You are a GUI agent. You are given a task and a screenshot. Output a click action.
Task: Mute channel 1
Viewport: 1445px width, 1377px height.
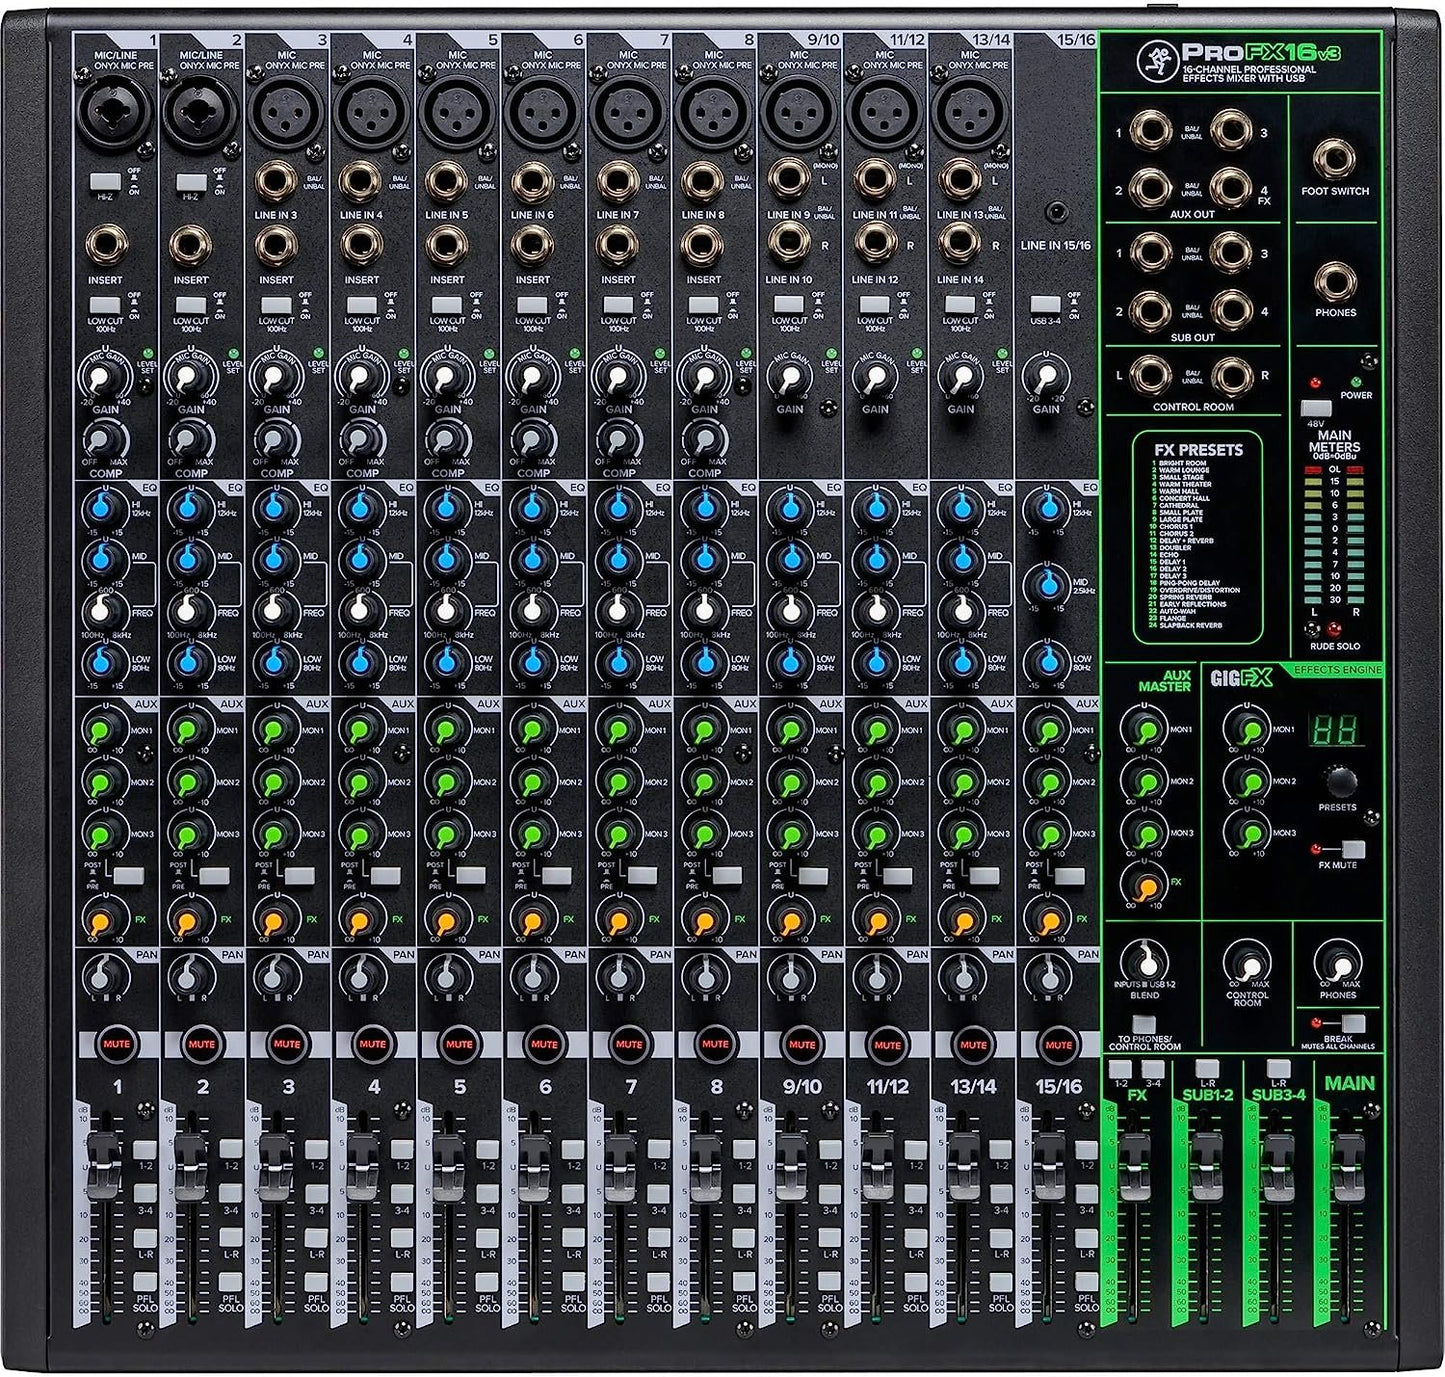coord(117,1044)
